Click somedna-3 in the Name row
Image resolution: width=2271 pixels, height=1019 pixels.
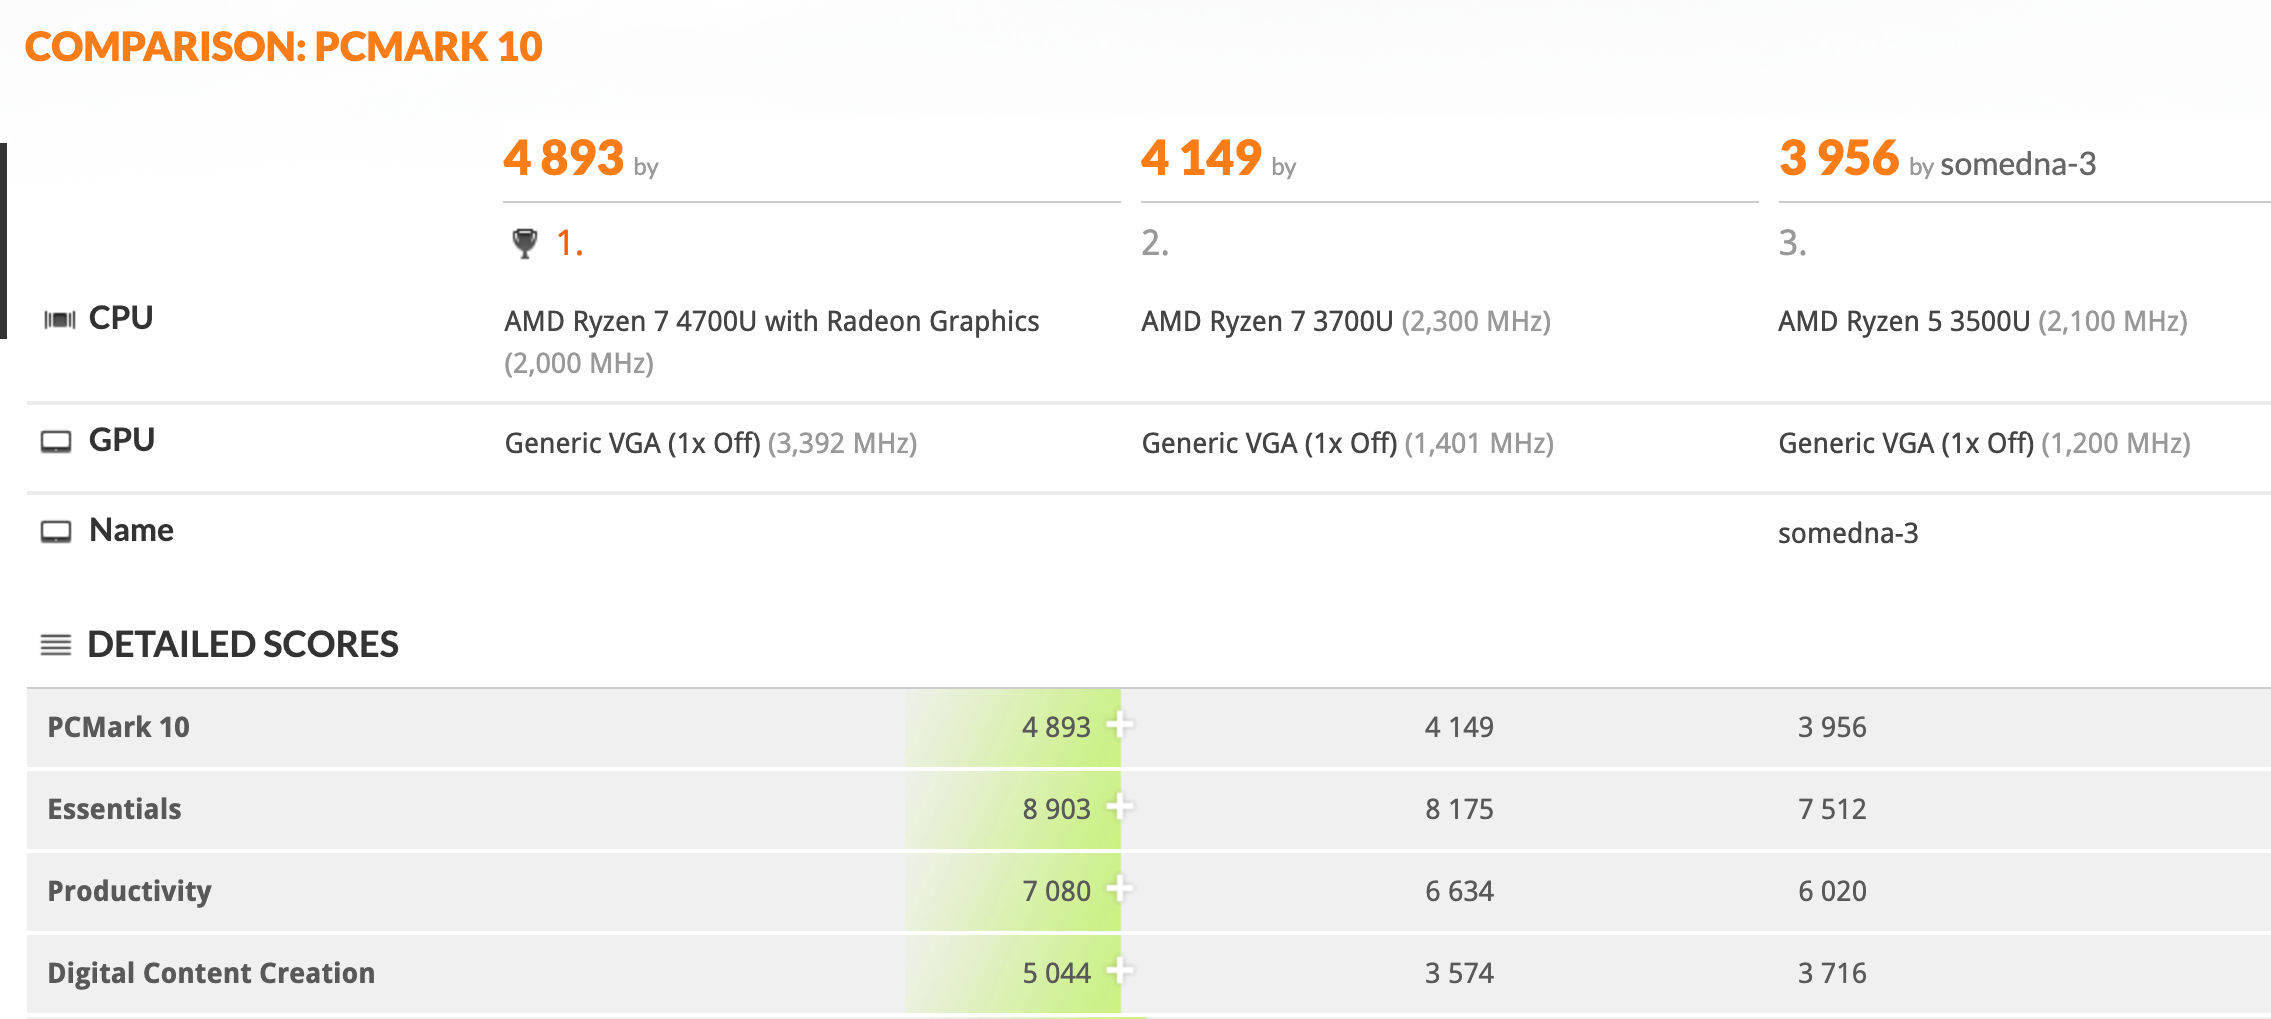(1848, 533)
